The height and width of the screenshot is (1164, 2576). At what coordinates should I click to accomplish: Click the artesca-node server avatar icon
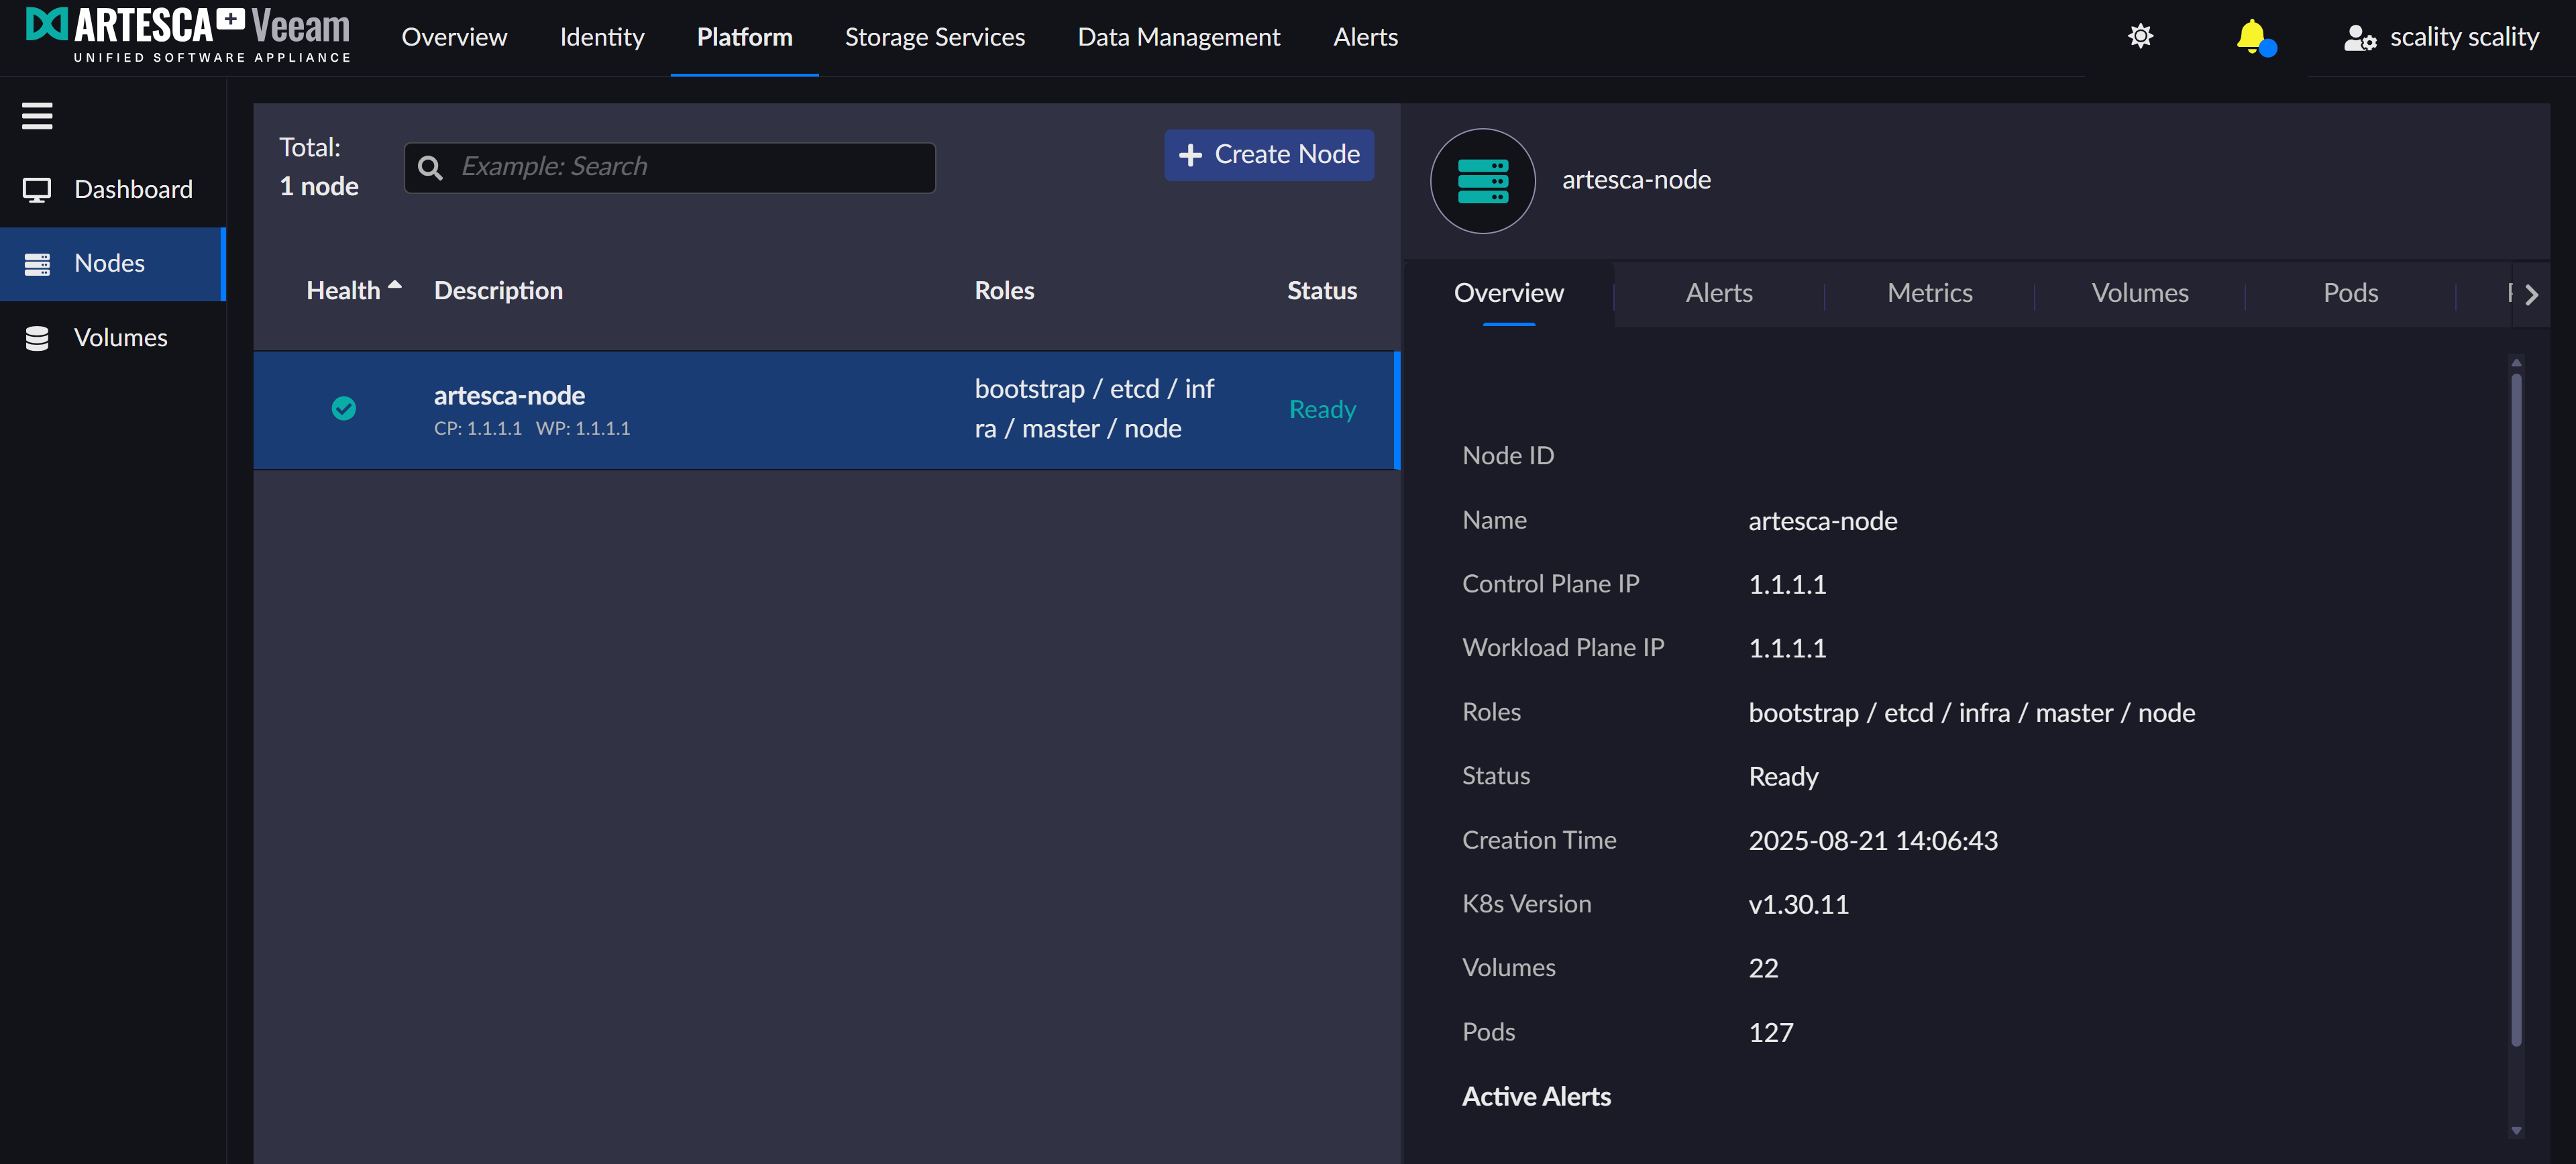pyautogui.click(x=1482, y=181)
